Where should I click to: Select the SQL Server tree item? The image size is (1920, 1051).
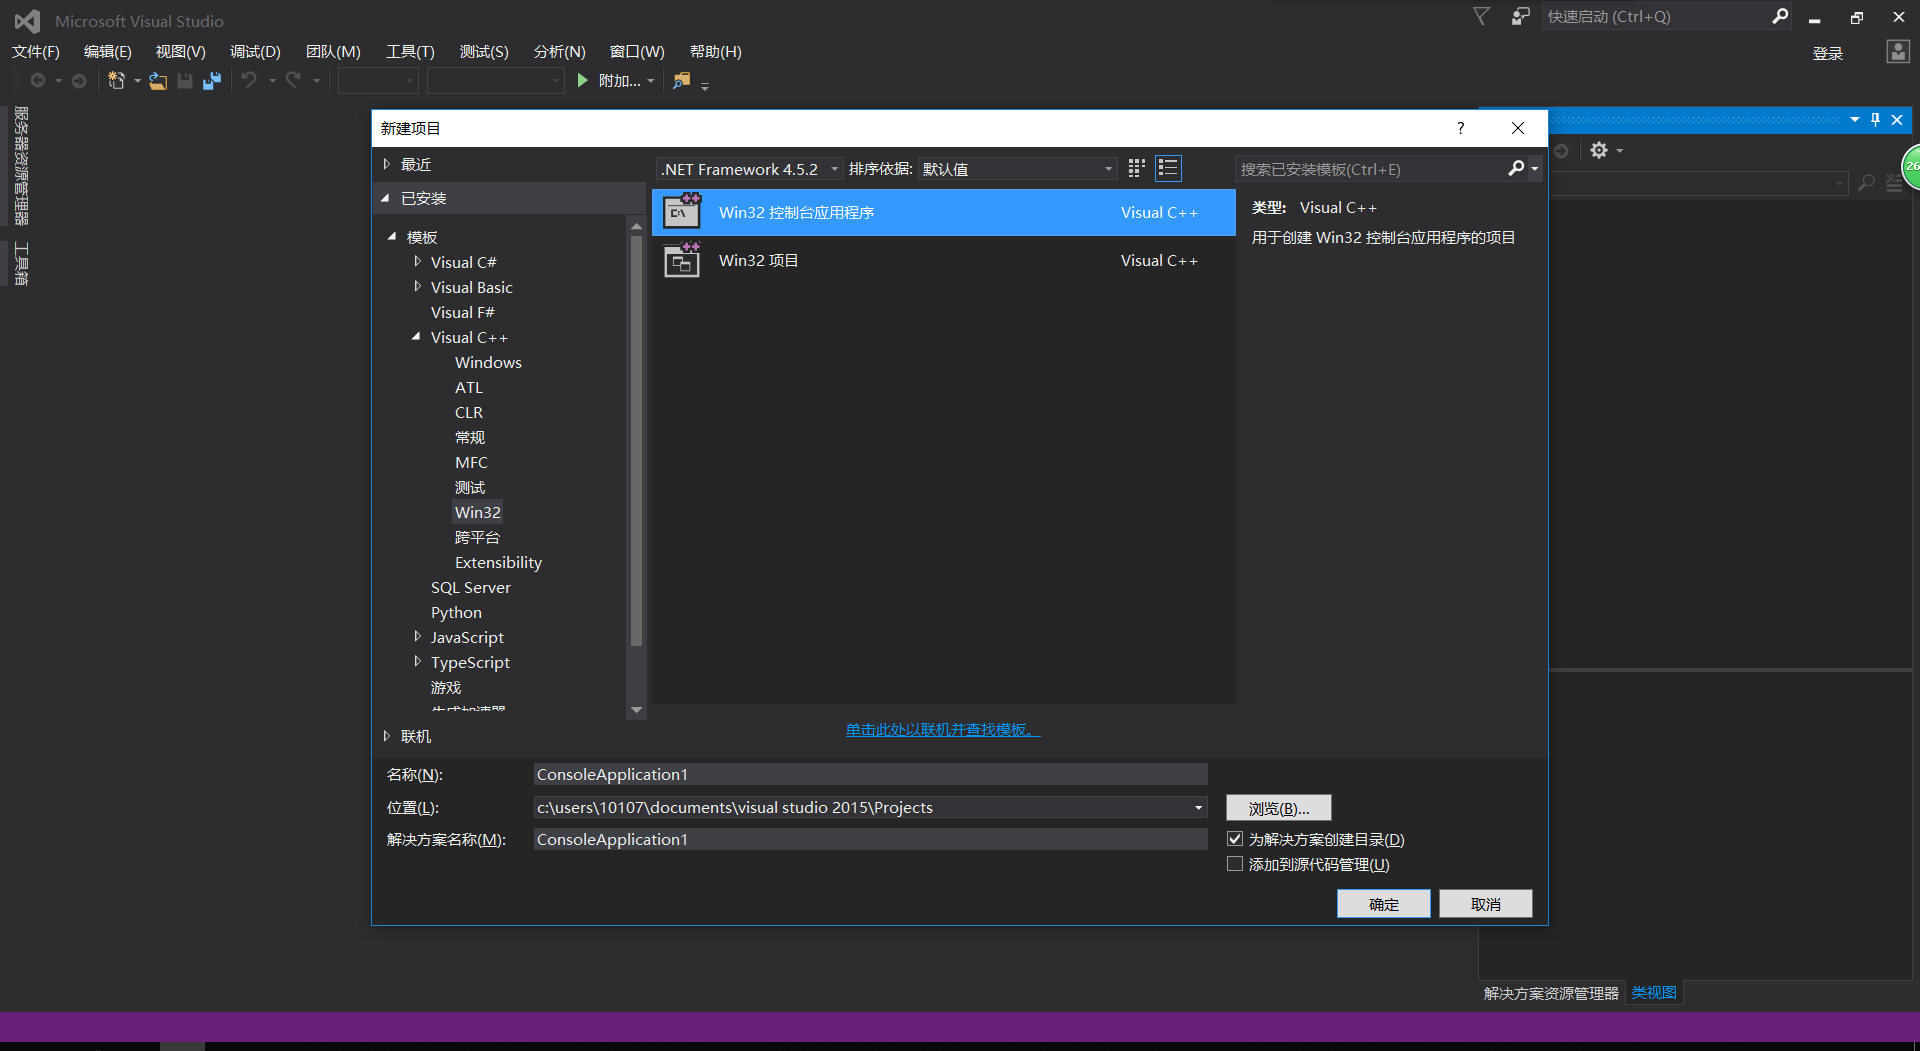click(x=471, y=587)
